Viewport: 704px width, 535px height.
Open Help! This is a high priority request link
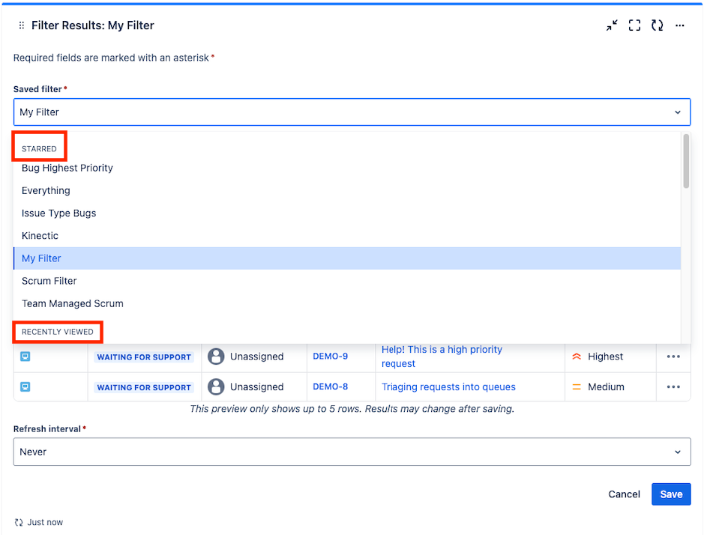click(x=441, y=356)
